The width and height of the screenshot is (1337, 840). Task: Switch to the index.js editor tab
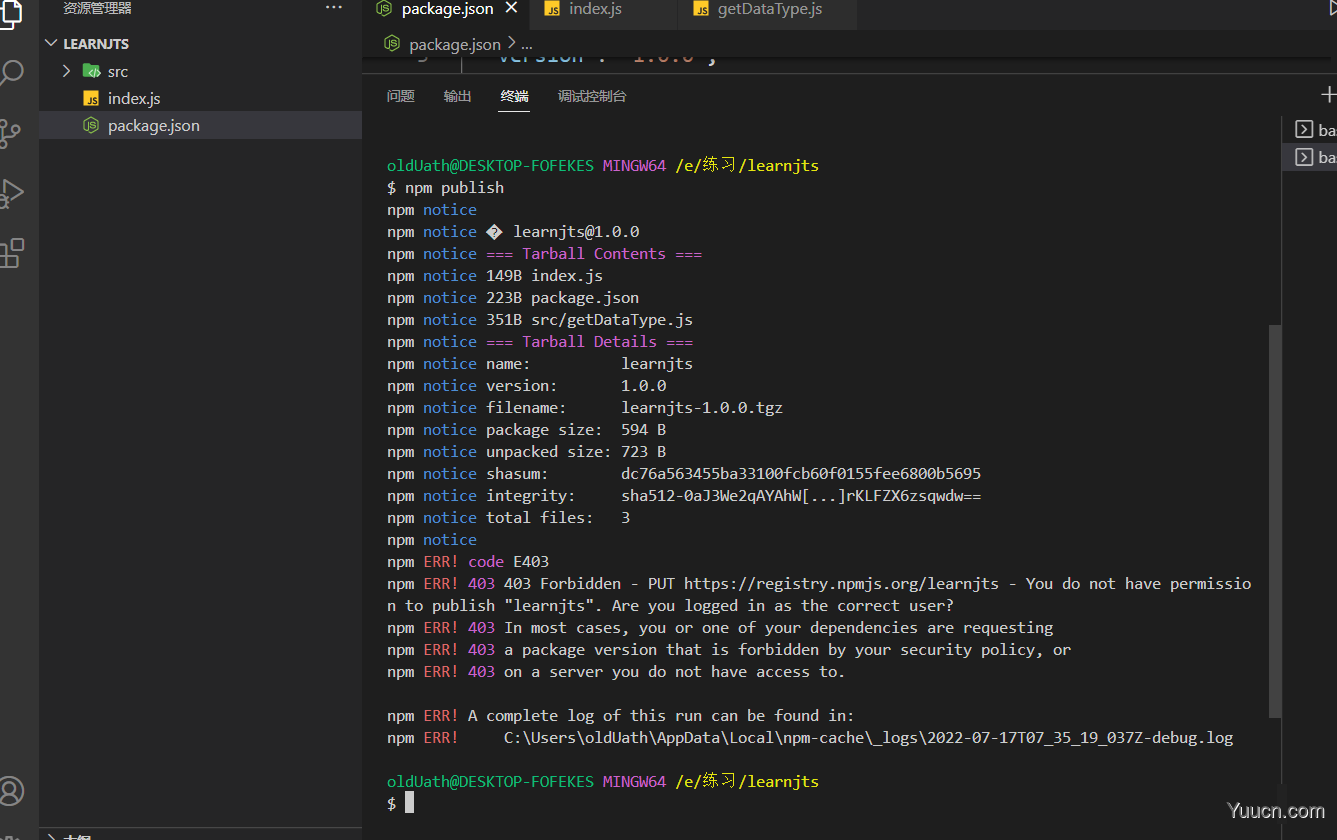point(595,9)
